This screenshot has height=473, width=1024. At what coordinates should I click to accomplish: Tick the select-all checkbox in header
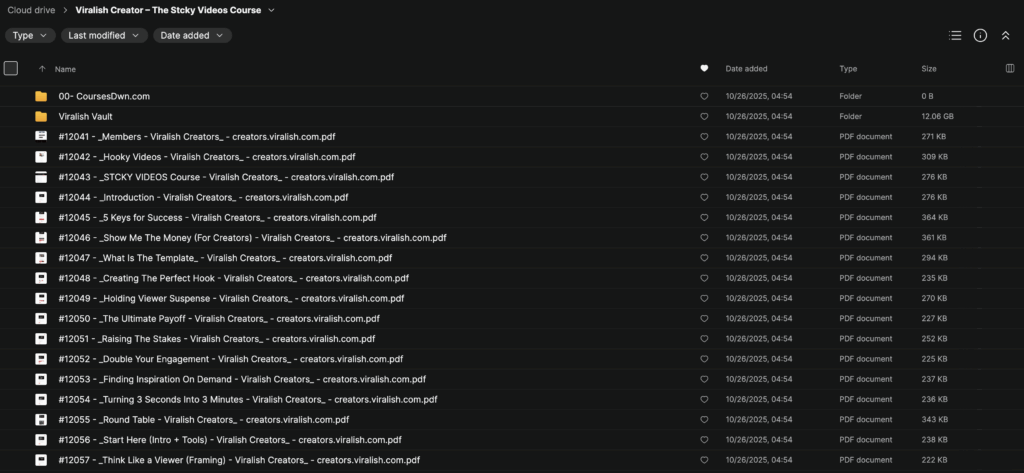click(x=10, y=68)
